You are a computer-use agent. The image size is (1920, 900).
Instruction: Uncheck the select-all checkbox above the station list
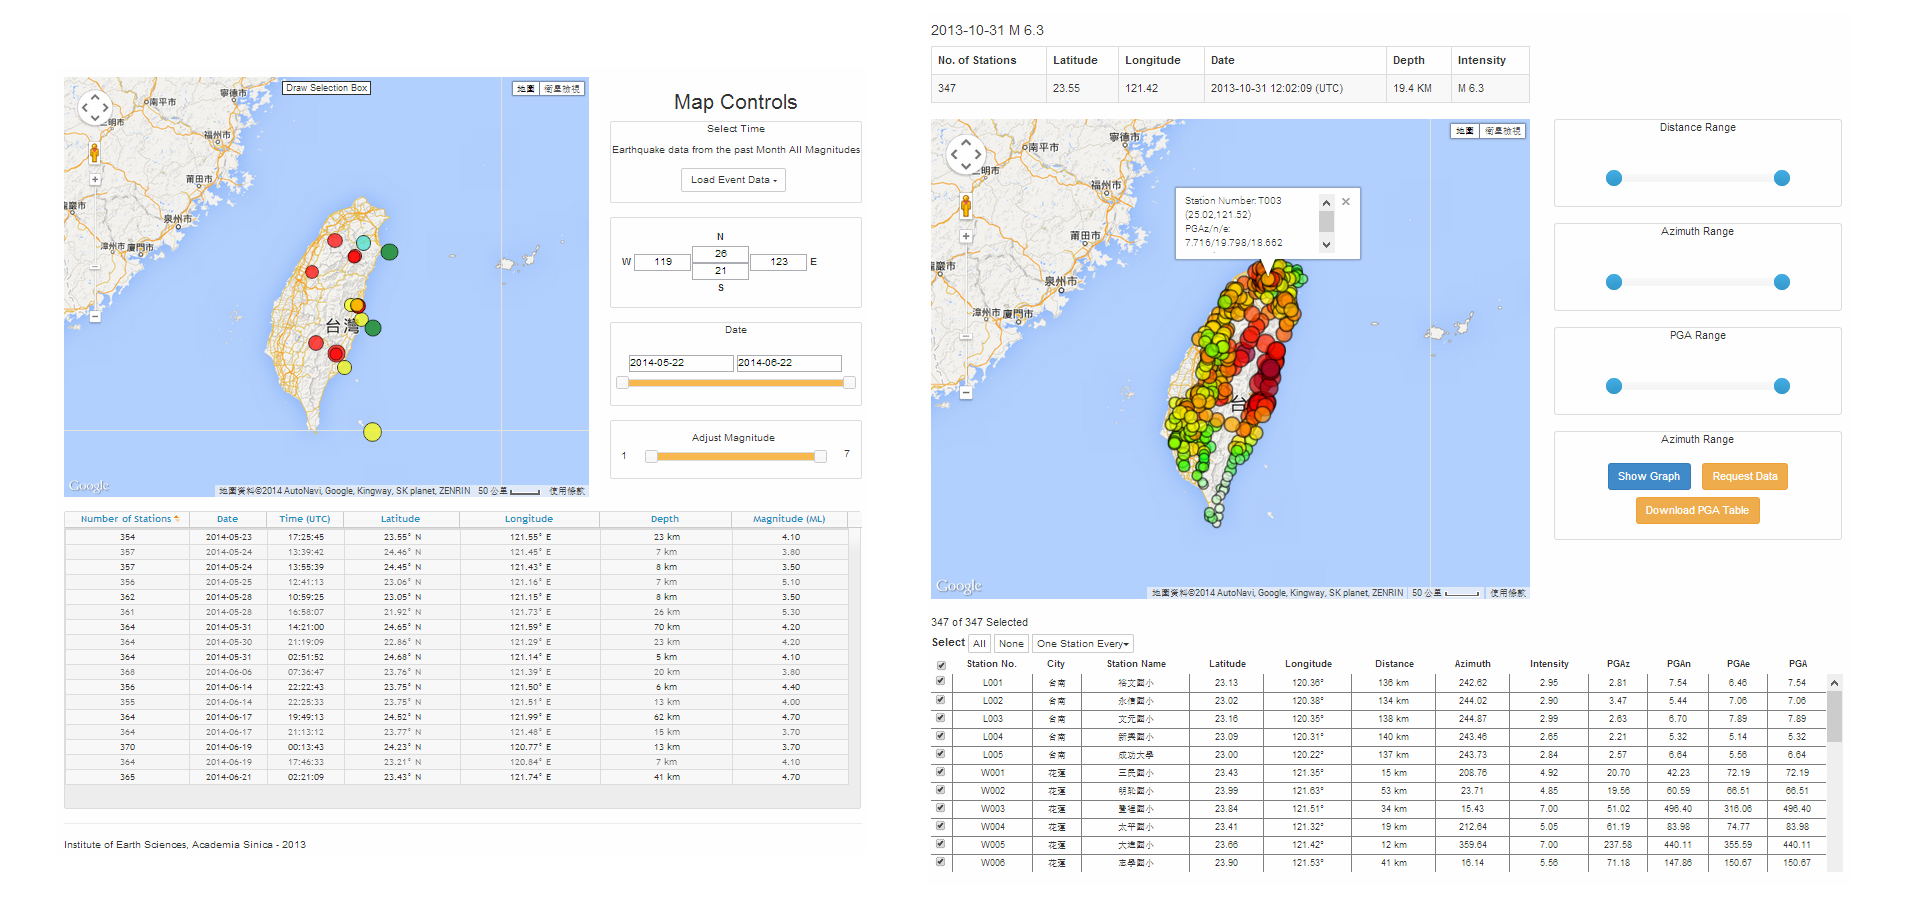(x=941, y=664)
